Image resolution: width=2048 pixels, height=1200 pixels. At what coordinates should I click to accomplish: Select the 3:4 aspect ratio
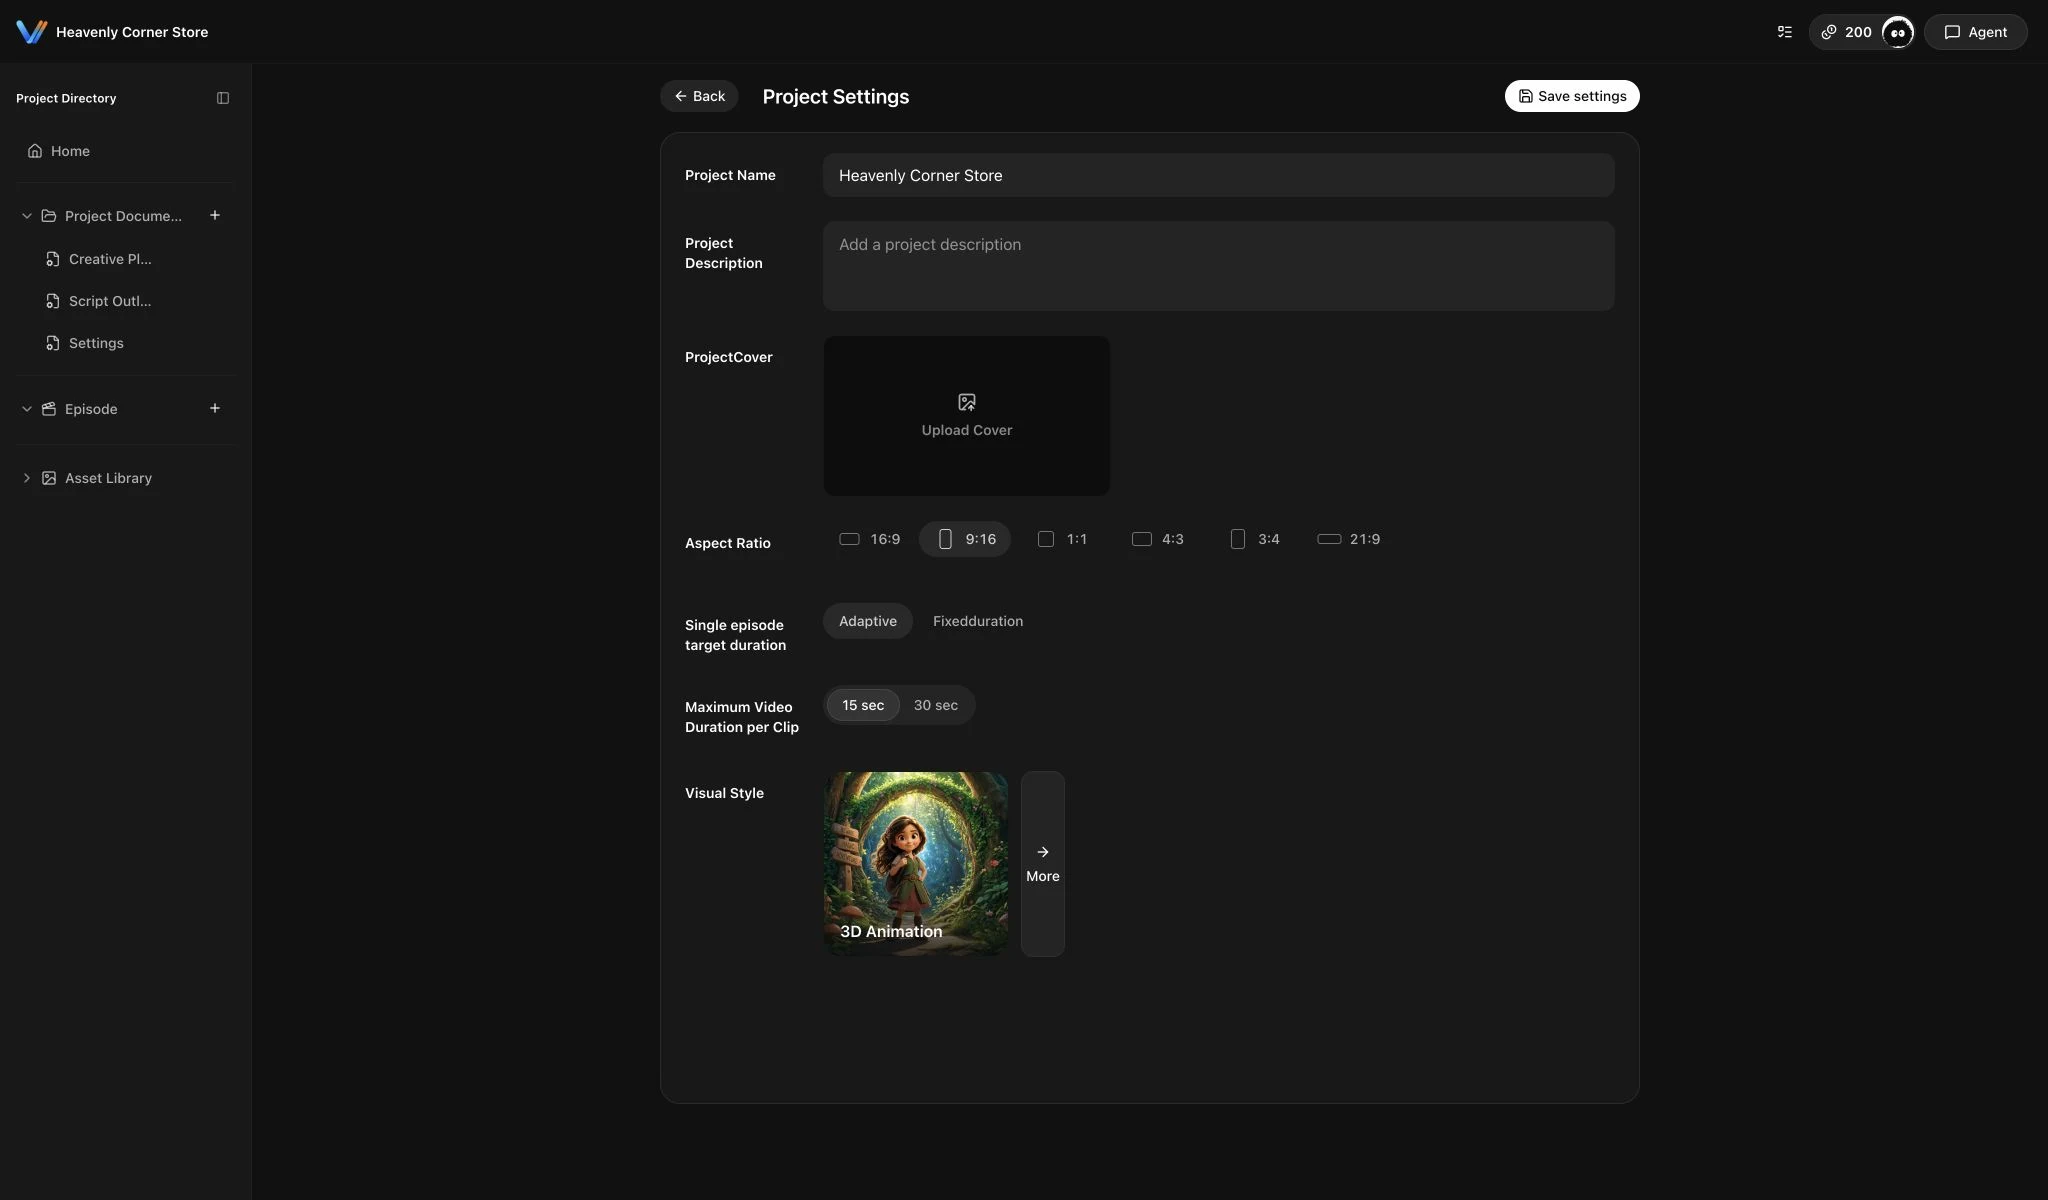1255,539
